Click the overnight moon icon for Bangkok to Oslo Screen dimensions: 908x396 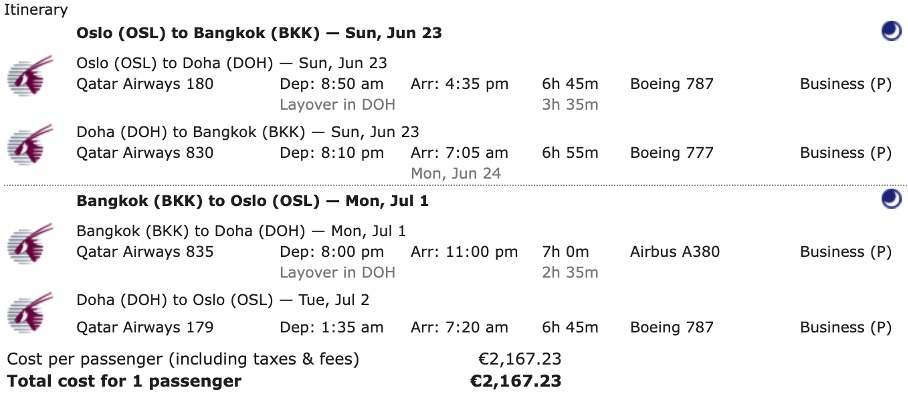coord(891,199)
